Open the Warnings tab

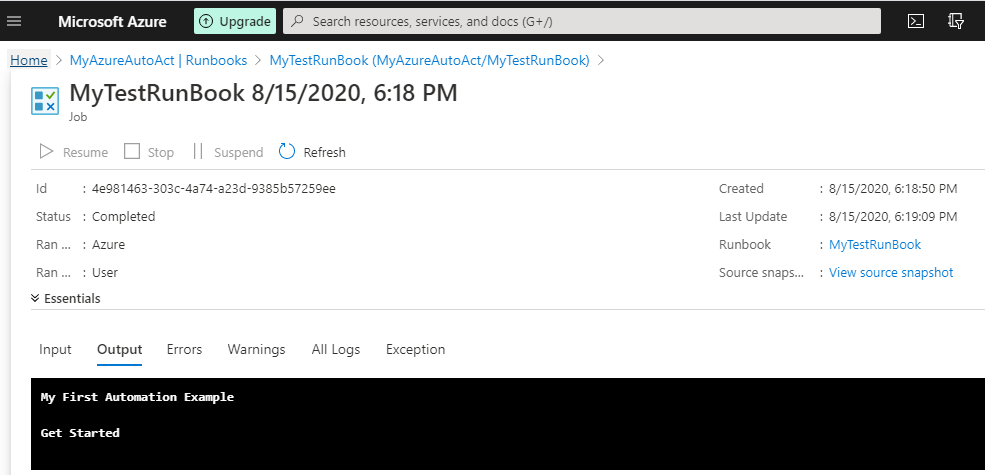[x=256, y=349]
